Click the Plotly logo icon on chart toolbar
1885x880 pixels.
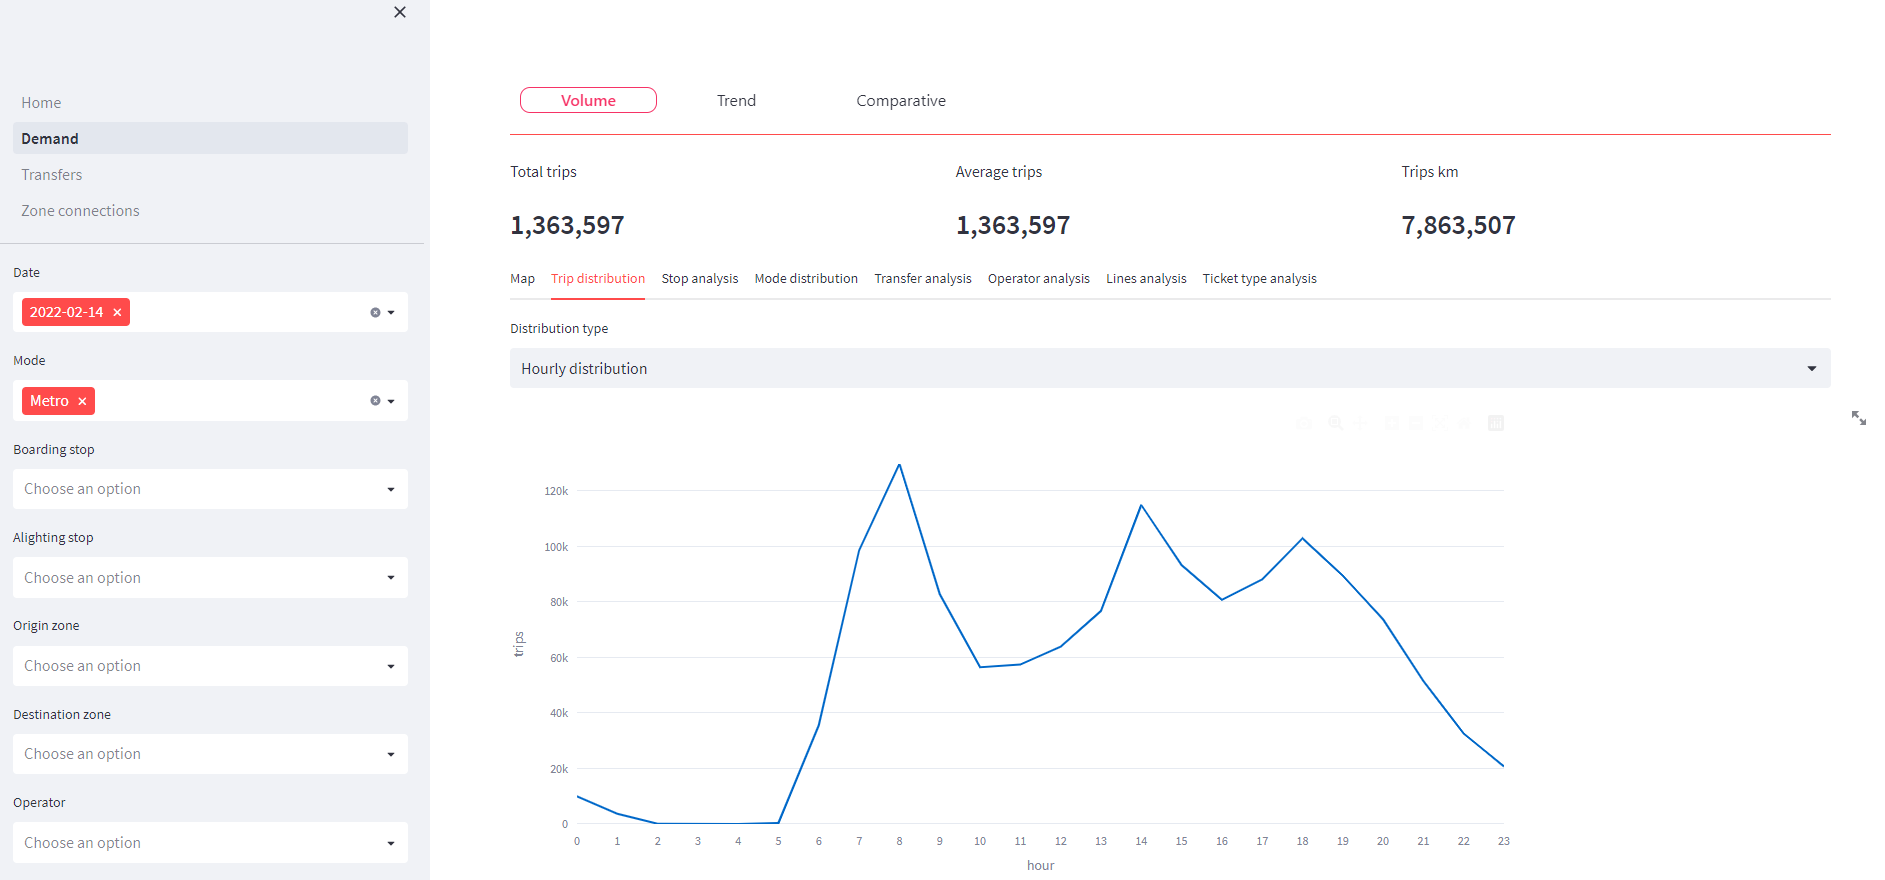pyautogui.click(x=1495, y=424)
